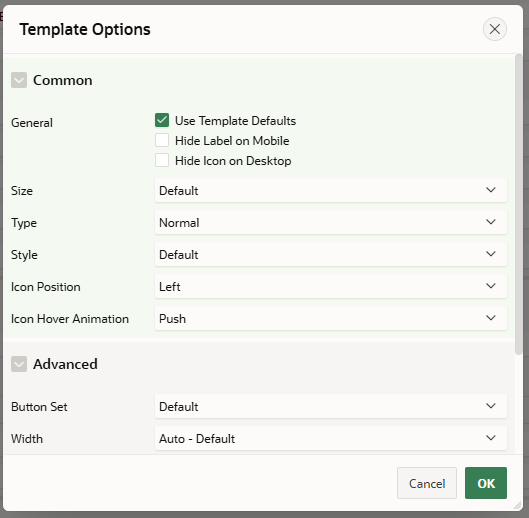Viewport: 529px width, 518px height.
Task: Open the Button Set dropdown
Action: pos(331,406)
